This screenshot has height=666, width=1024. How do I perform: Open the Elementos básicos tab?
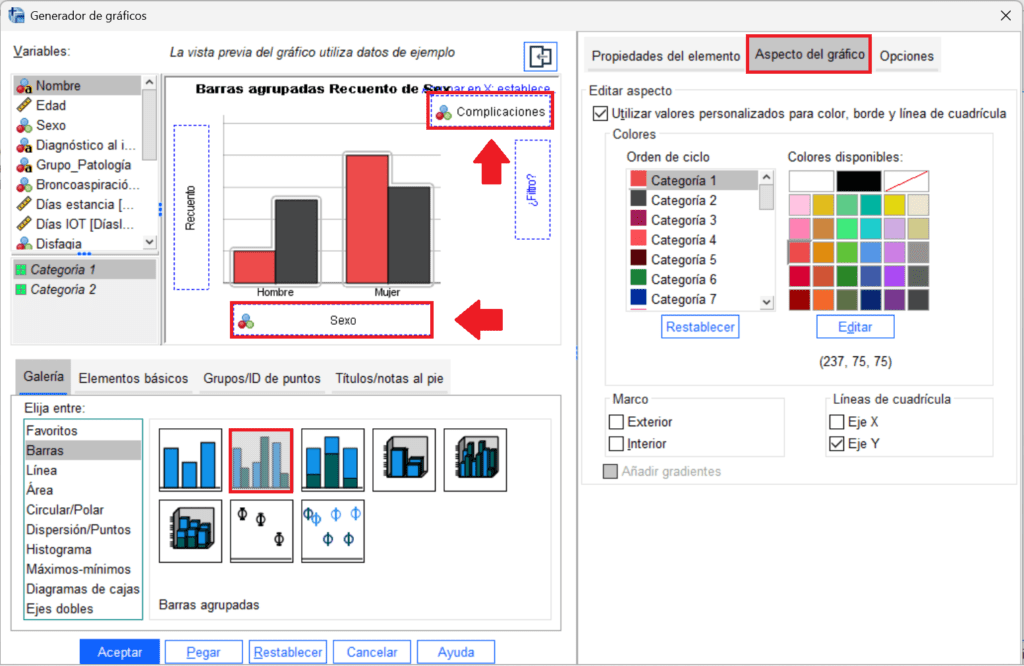click(x=133, y=378)
